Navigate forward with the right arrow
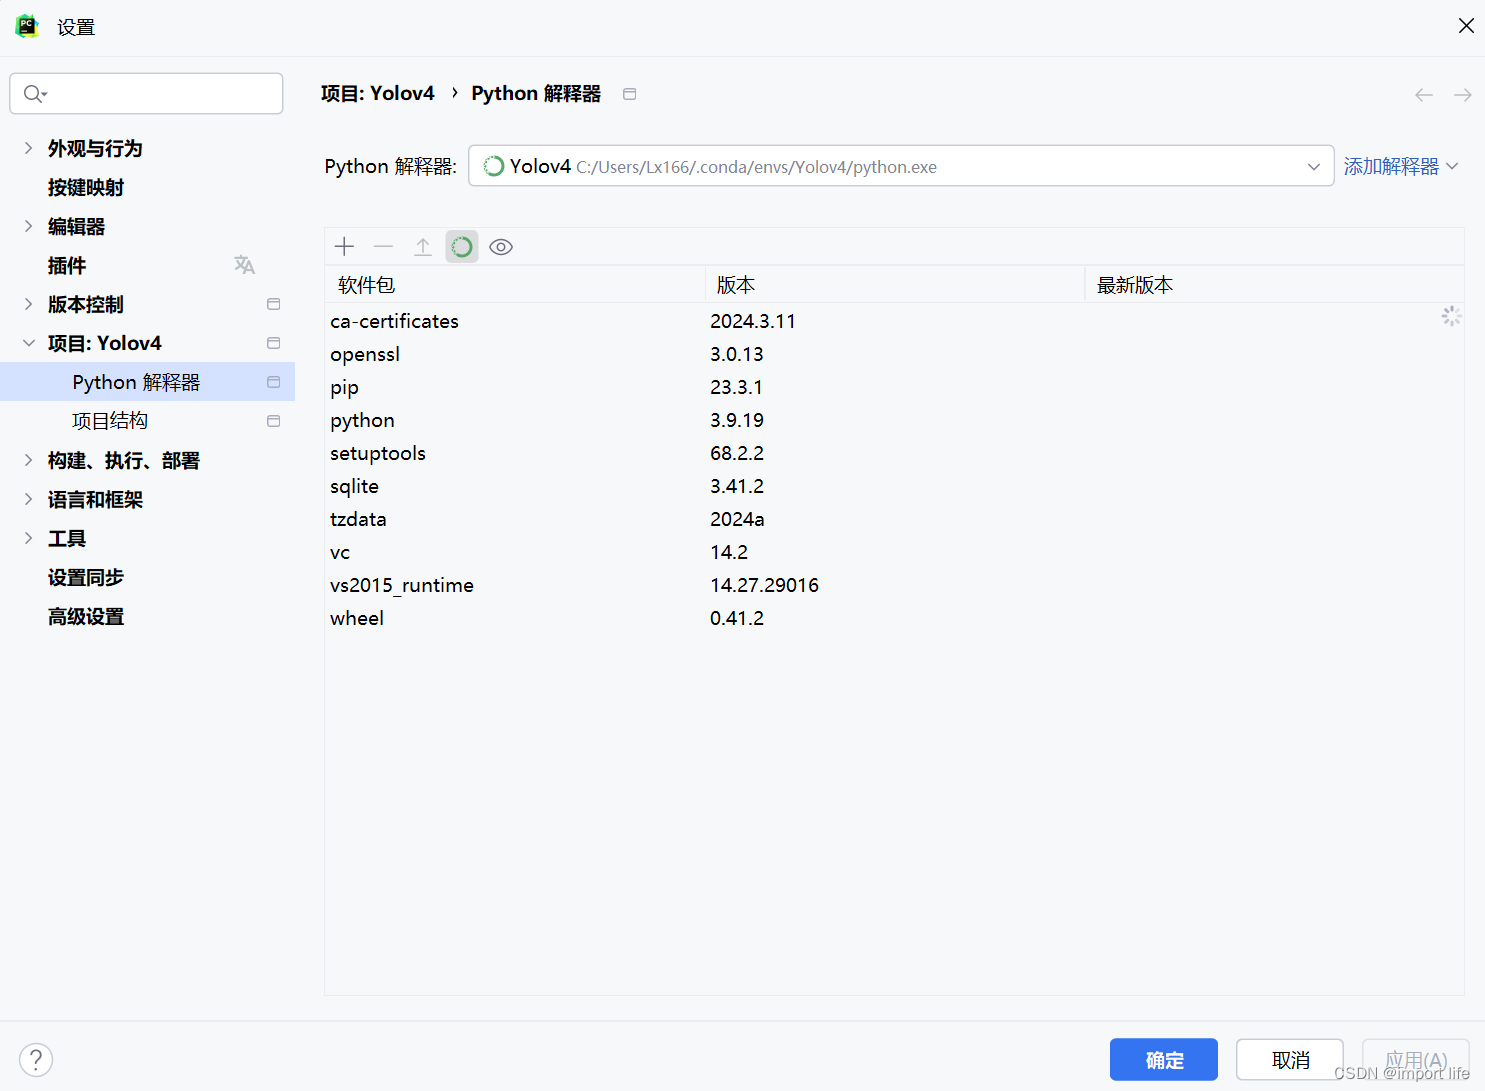This screenshot has width=1485, height=1091. [1462, 95]
